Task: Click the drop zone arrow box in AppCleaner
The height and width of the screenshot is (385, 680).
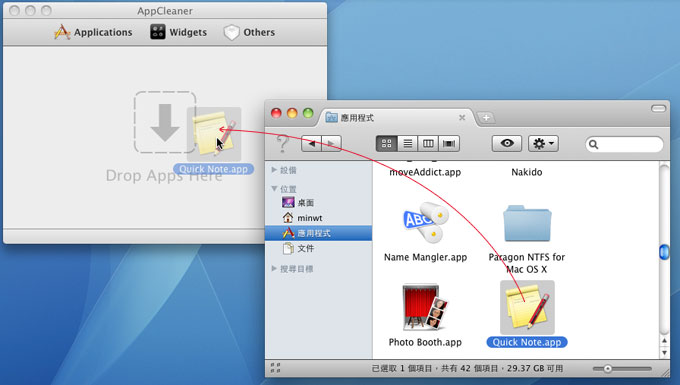Action: coord(165,122)
